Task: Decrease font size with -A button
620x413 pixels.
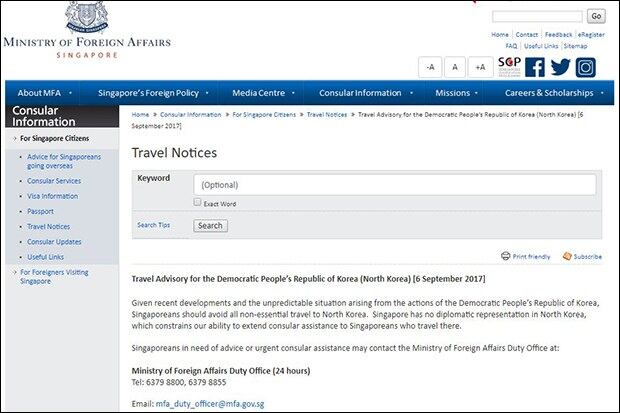Action: point(430,67)
